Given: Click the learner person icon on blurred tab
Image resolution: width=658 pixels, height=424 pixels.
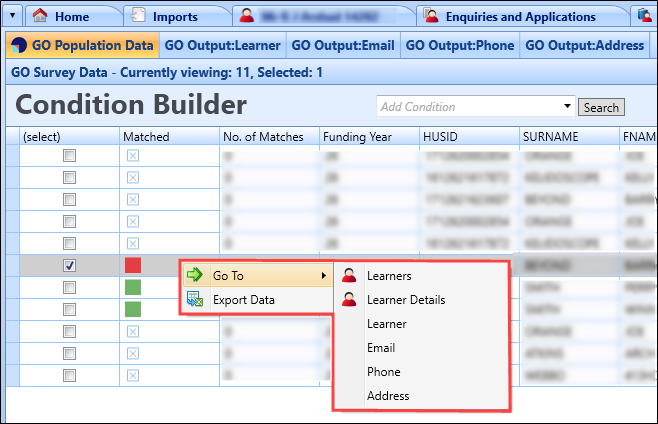Looking at the screenshot, I should click(x=247, y=16).
